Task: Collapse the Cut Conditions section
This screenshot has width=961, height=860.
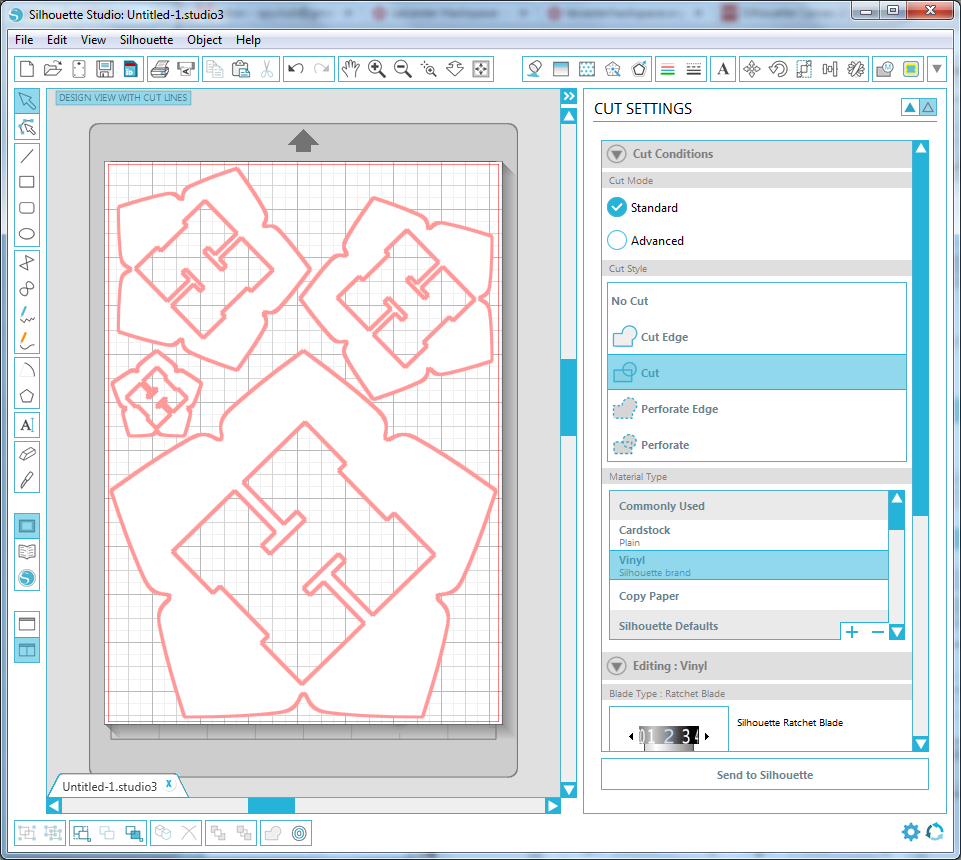Action: click(617, 154)
